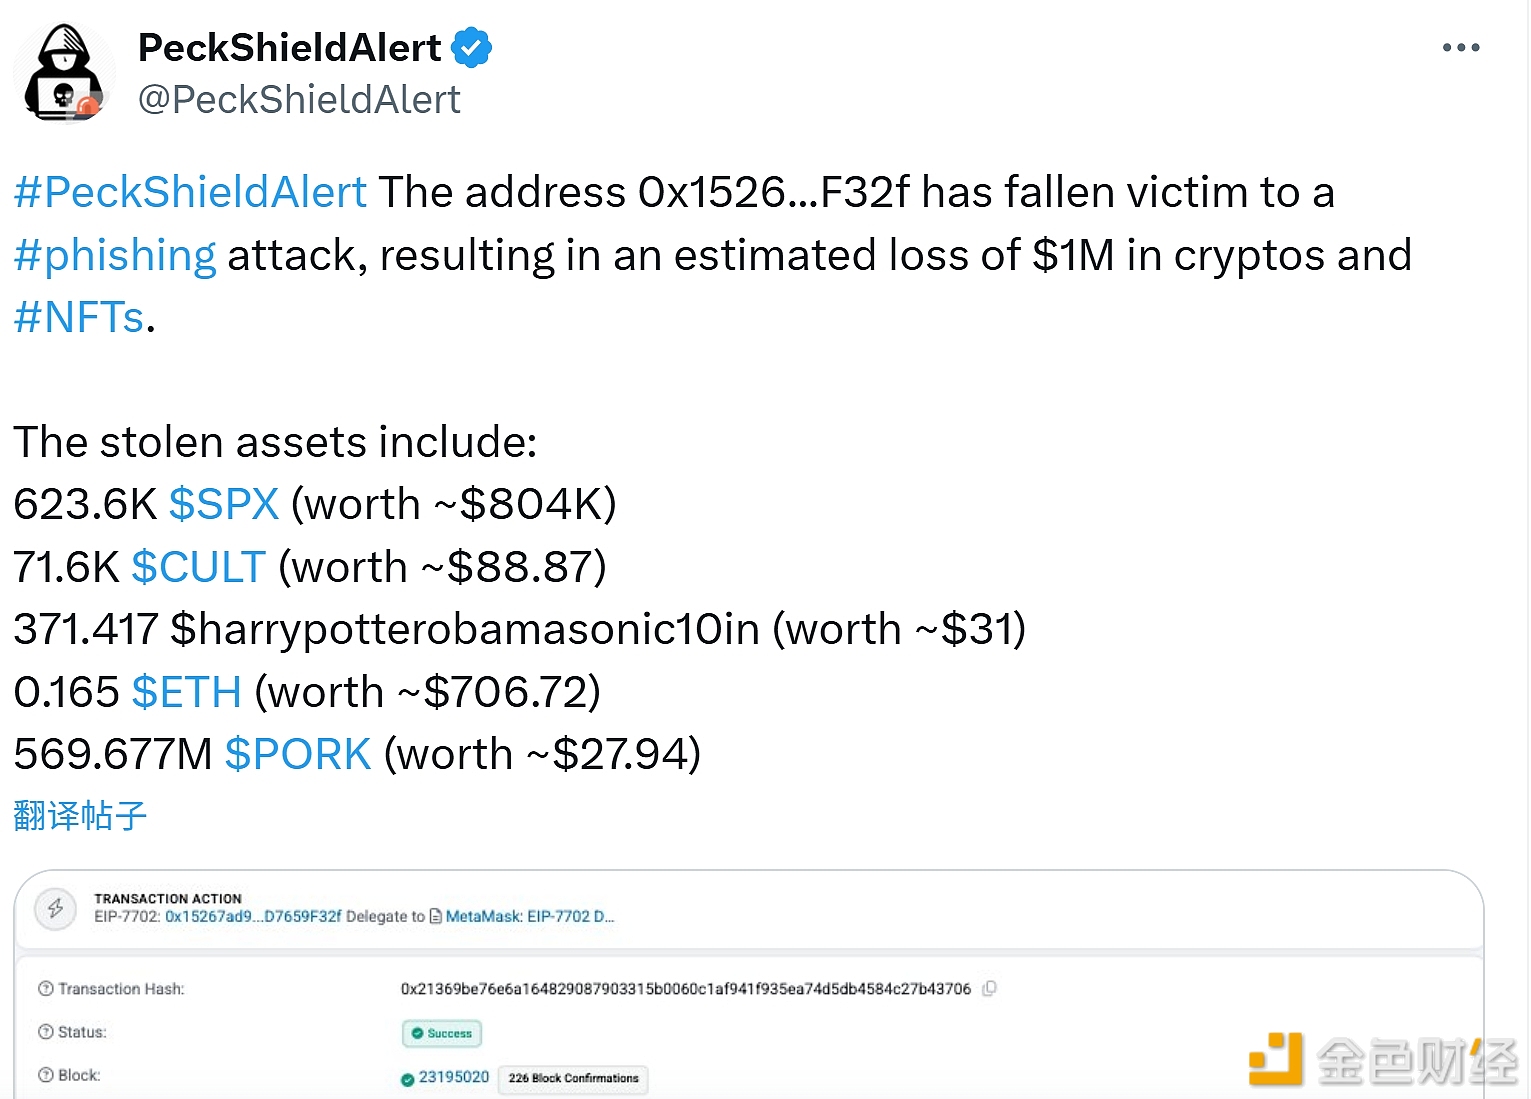Open the $CULT cashtag
Screen dimensions: 1531x1099
[x=198, y=567]
